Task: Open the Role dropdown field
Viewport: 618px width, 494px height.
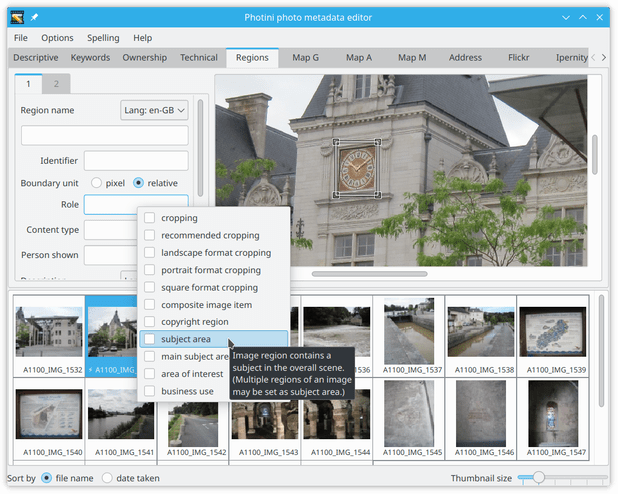Action: (x=136, y=204)
